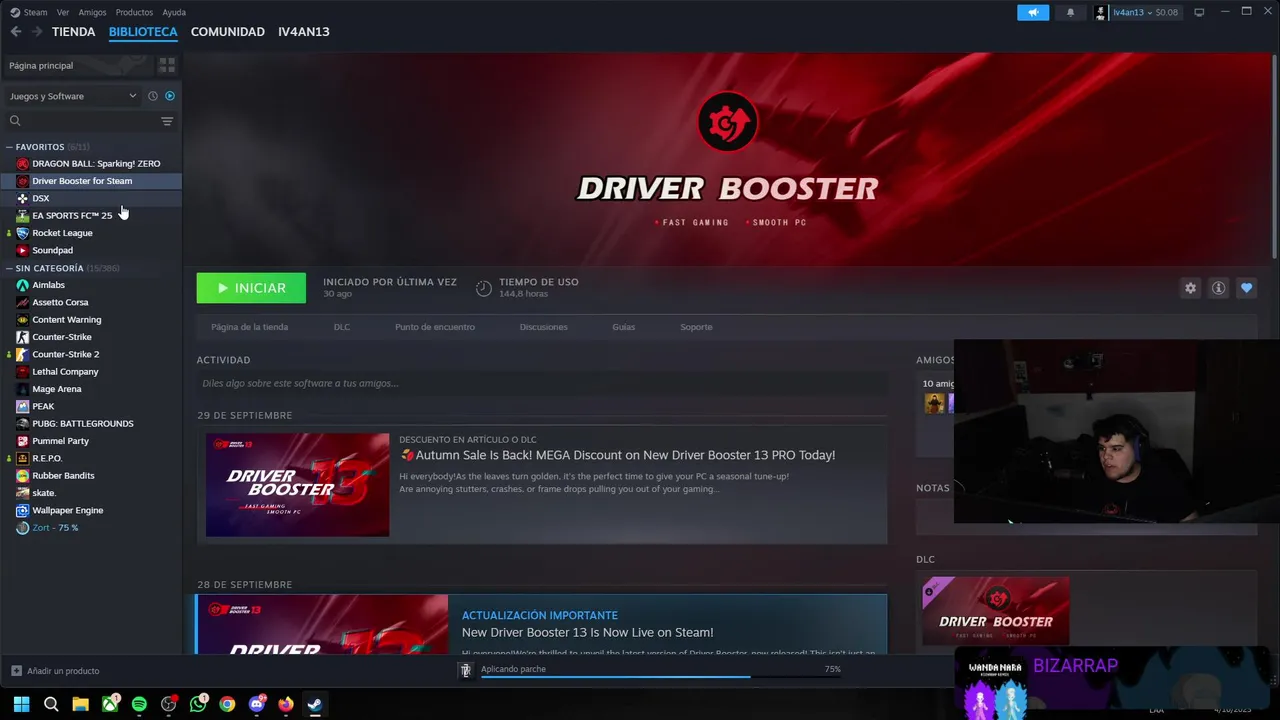Open the Soporte link
The height and width of the screenshot is (720, 1280).
pyautogui.click(x=697, y=327)
